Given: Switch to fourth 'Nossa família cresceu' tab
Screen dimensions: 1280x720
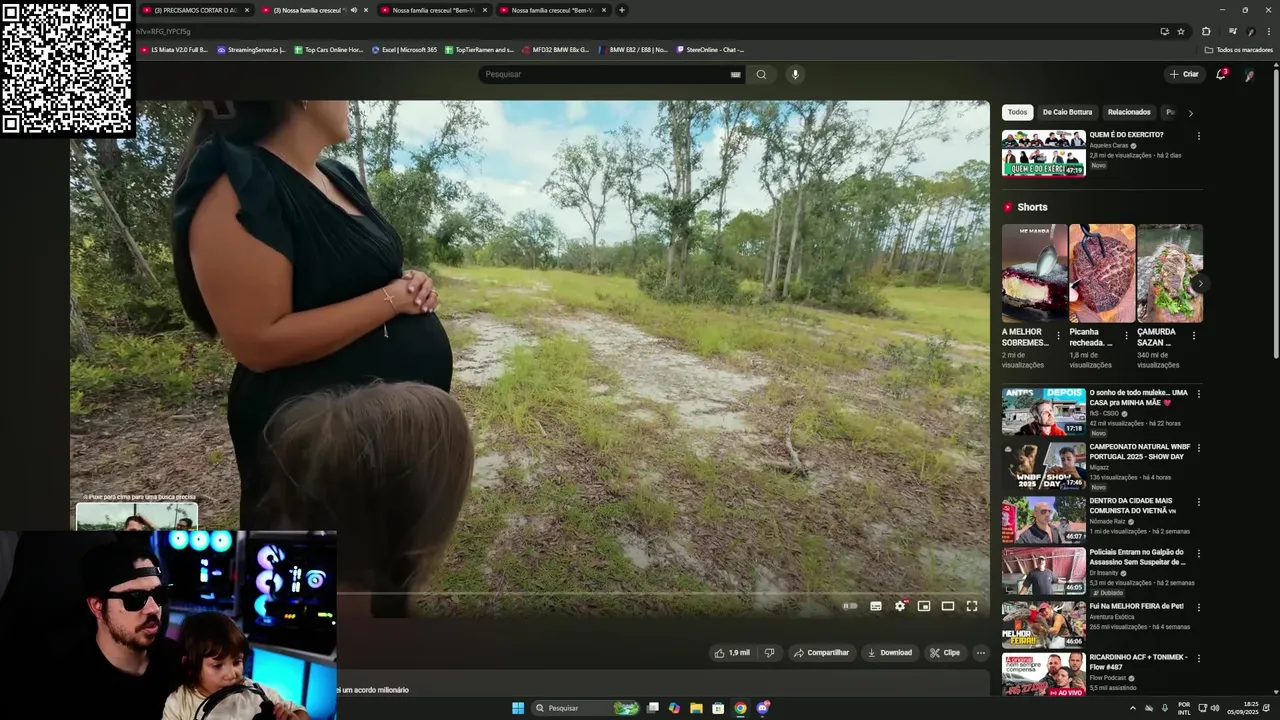Looking at the screenshot, I should 553,10.
